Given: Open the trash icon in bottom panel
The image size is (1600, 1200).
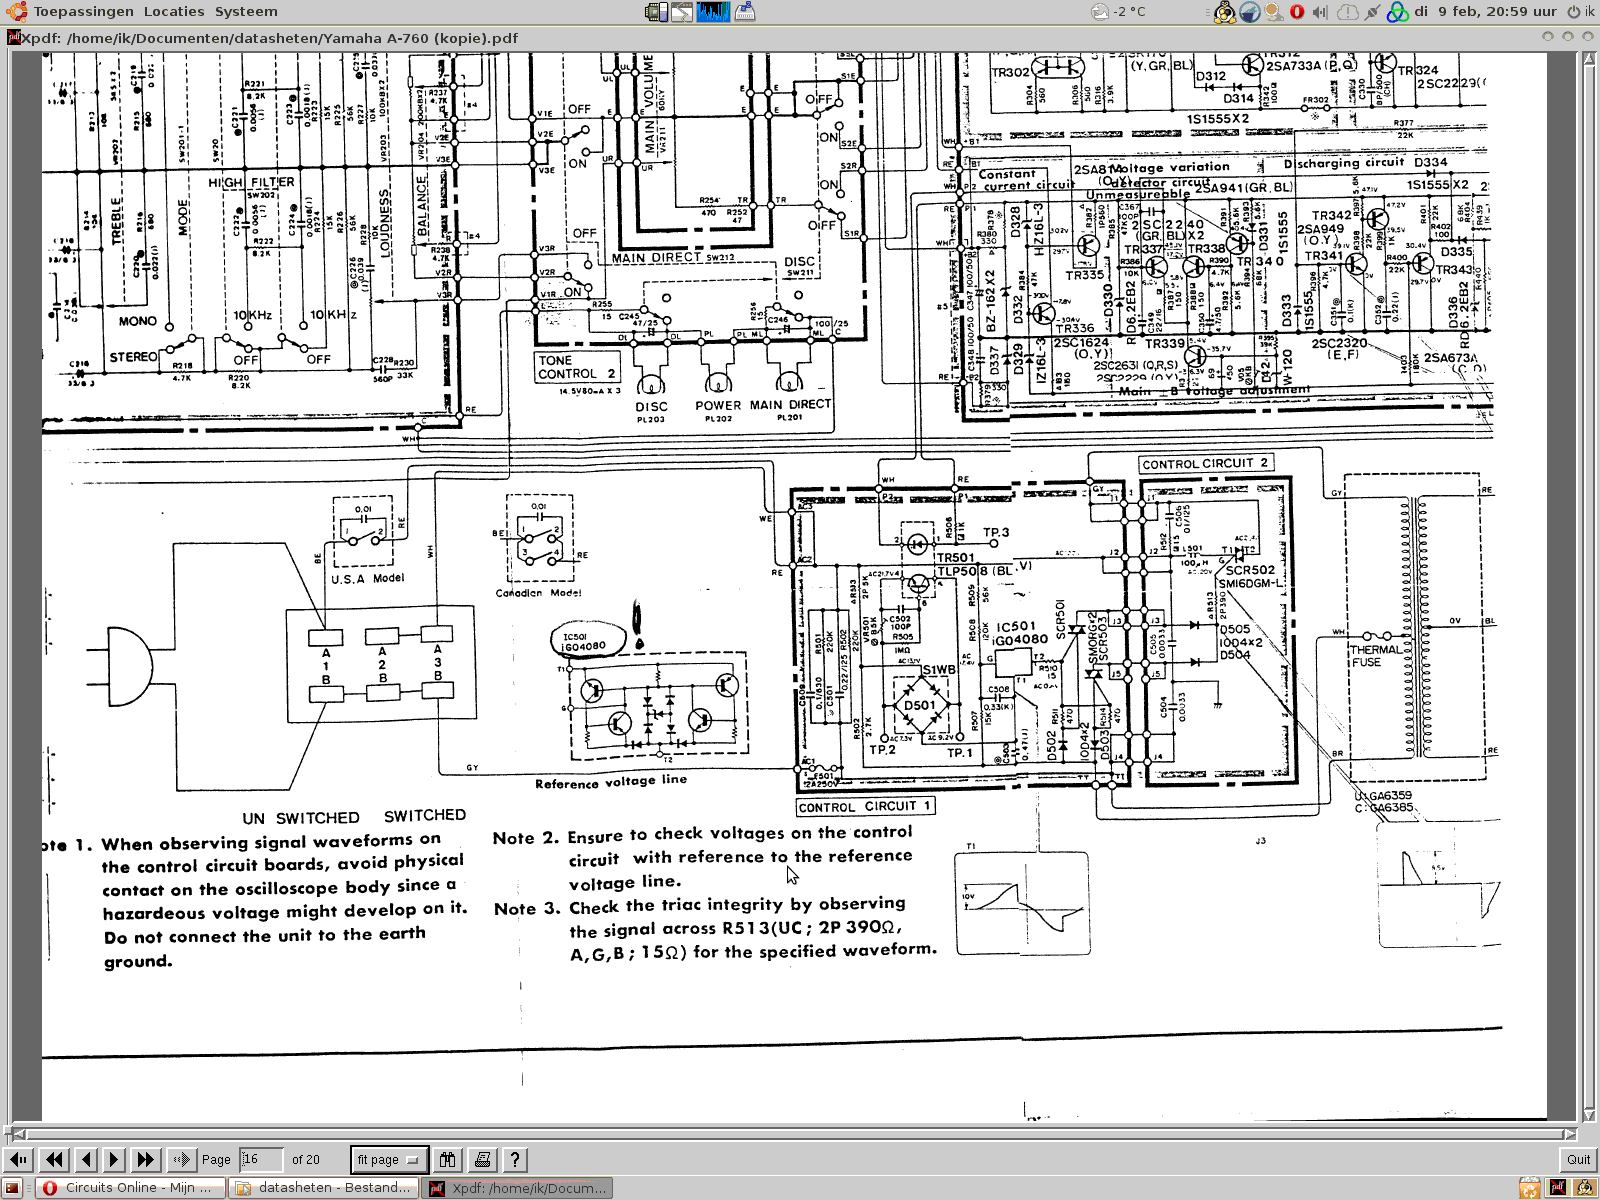Looking at the screenshot, I should point(1529,1188).
